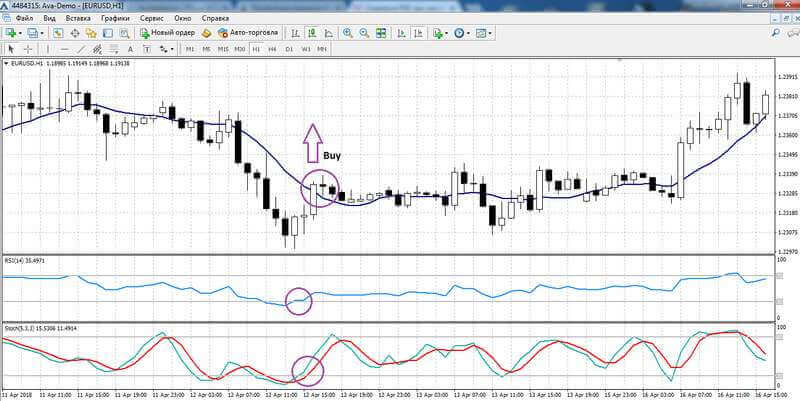Select the Horizontal Line tool

pyautogui.click(x=65, y=49)
